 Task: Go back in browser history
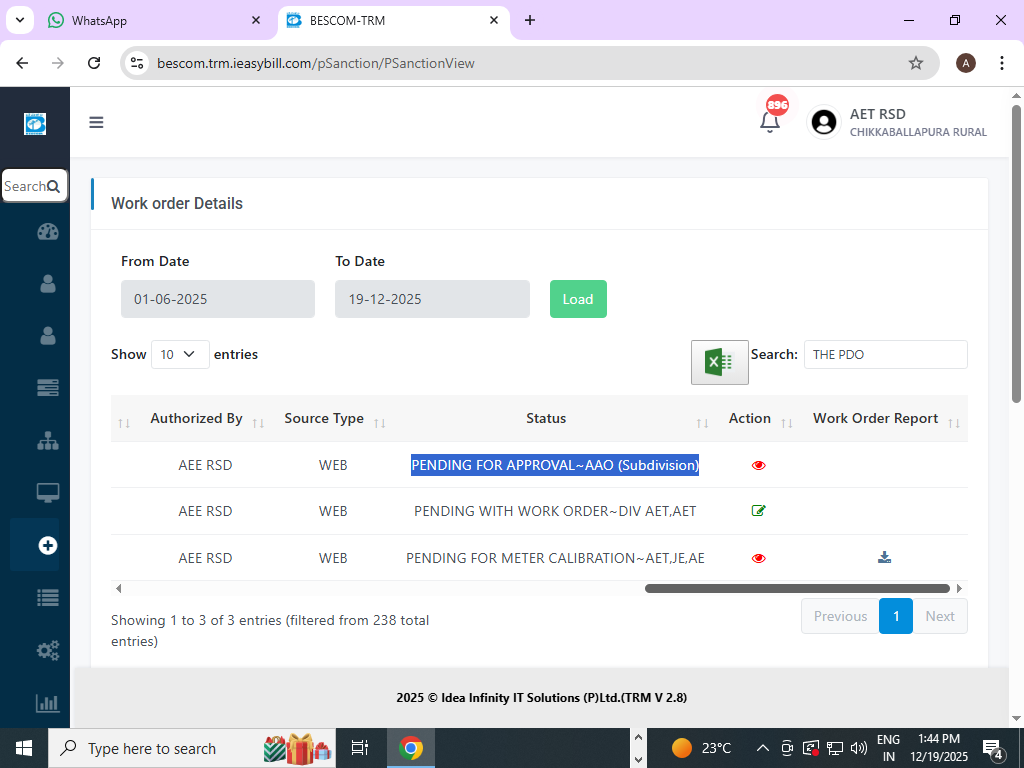point(22,63)
